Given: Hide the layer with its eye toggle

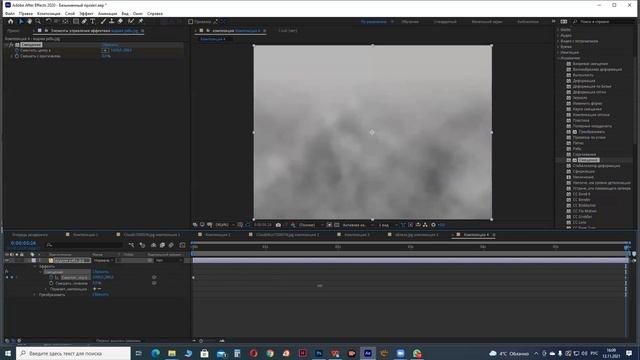Looking at the screenshot, I should pos(7,260).
